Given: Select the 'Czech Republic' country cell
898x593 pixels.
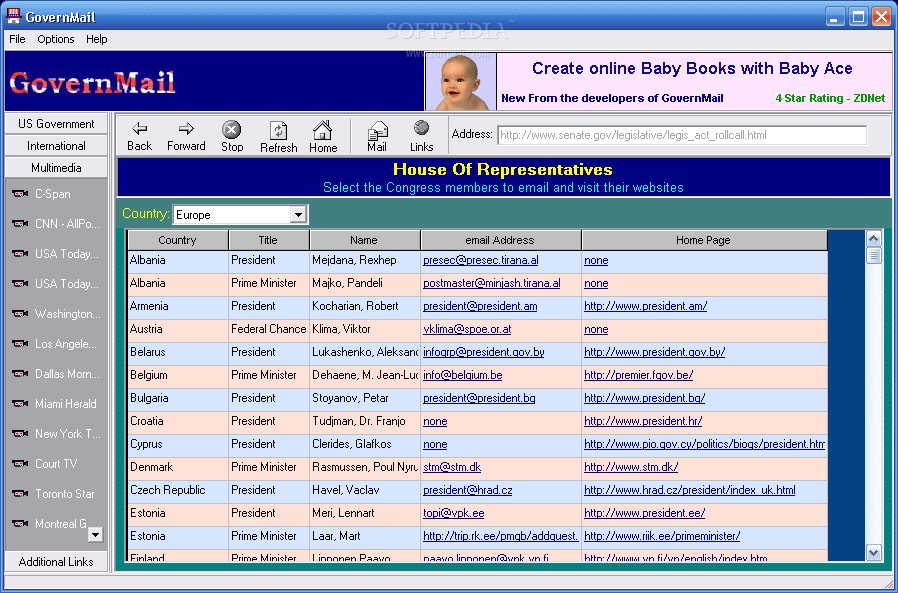Looking at the screenshot, I should pos(178,490).
